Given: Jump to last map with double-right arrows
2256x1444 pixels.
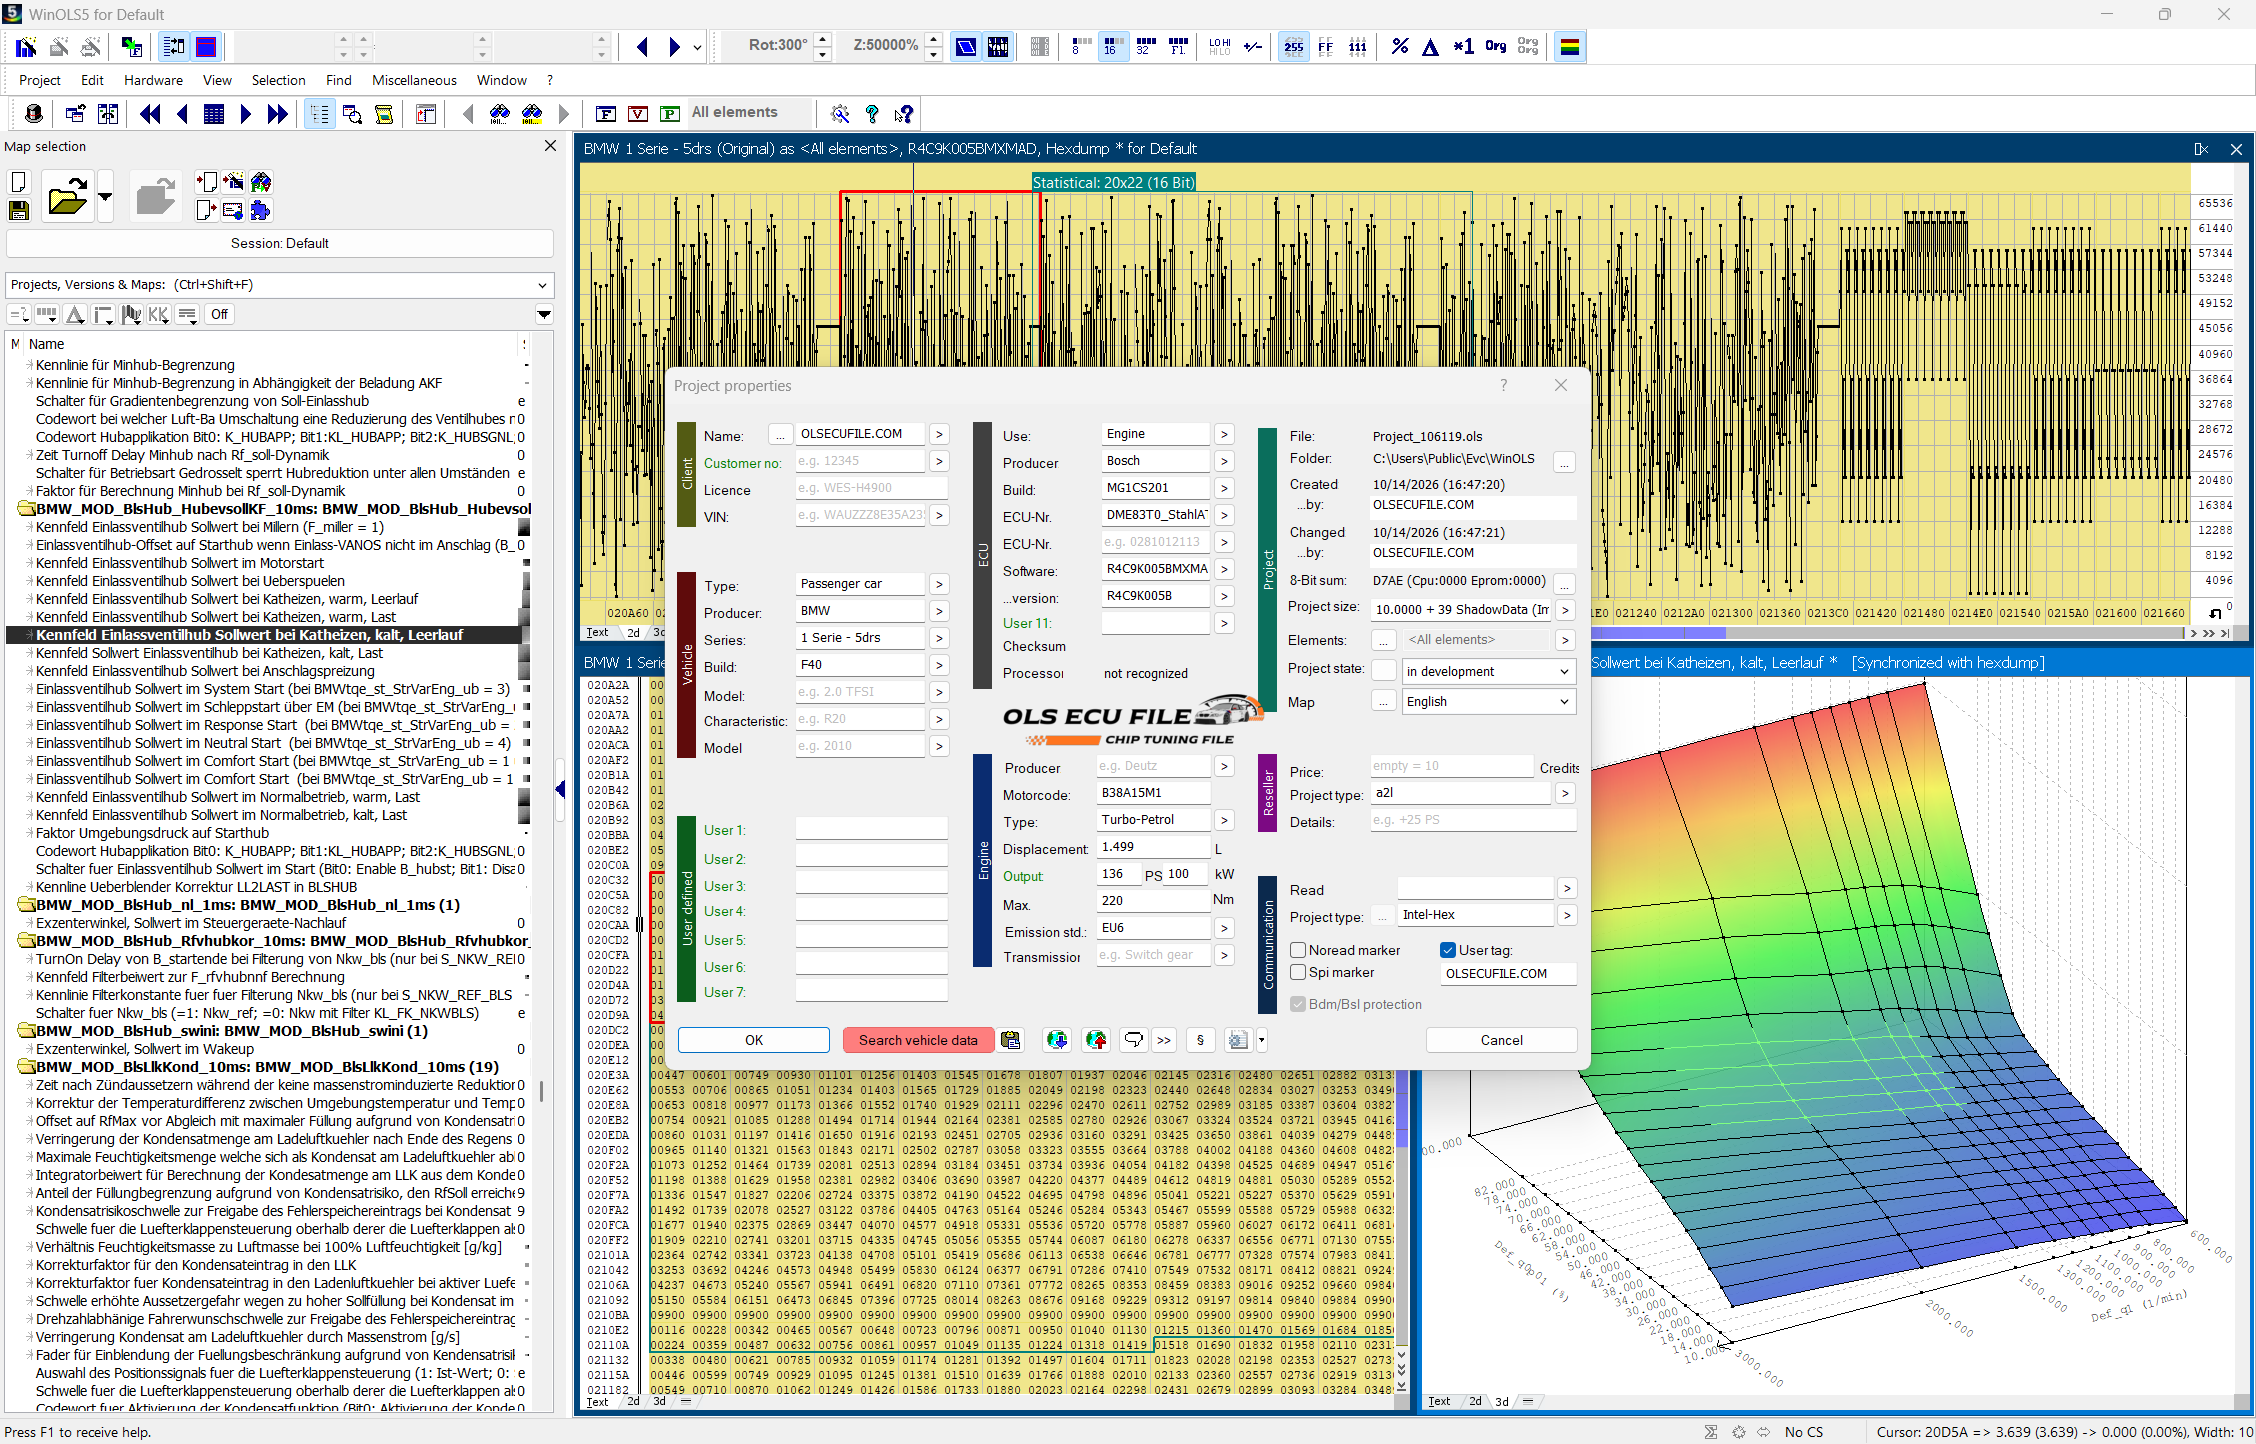Looking at the screenshot, I should pyautogui.click(x=277, y=114).
